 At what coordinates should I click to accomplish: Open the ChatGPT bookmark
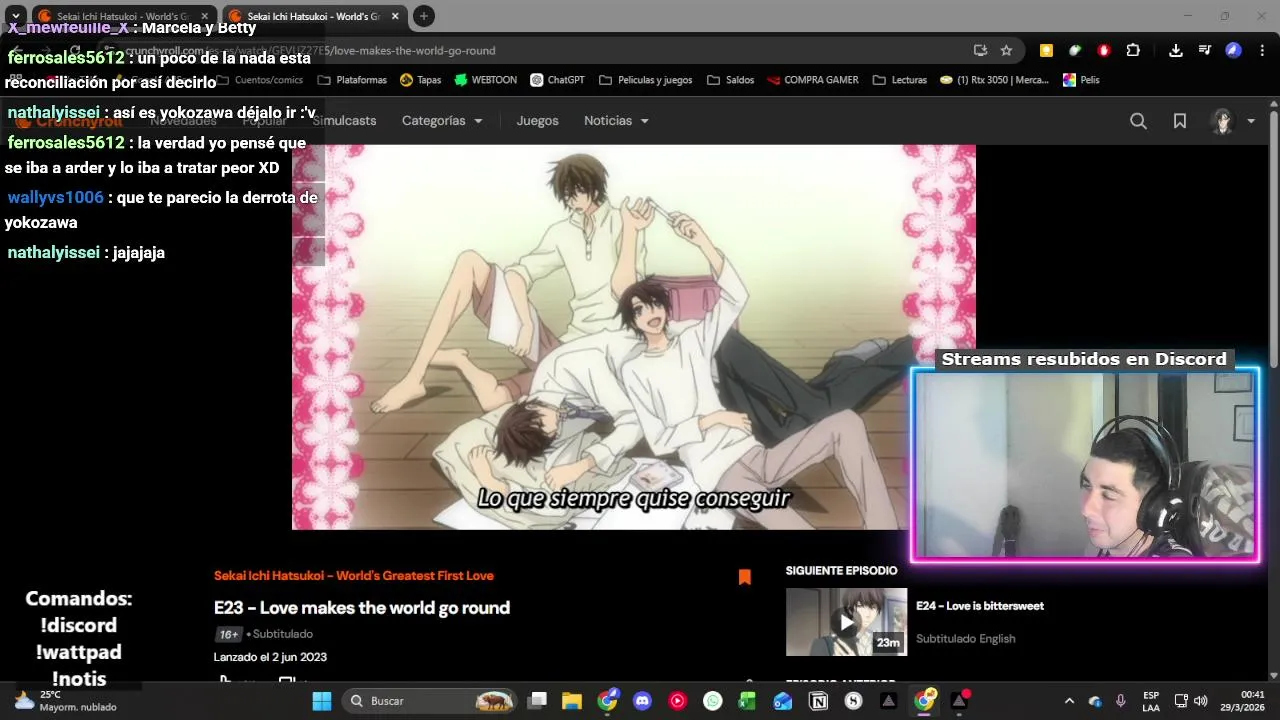(557, 80)
